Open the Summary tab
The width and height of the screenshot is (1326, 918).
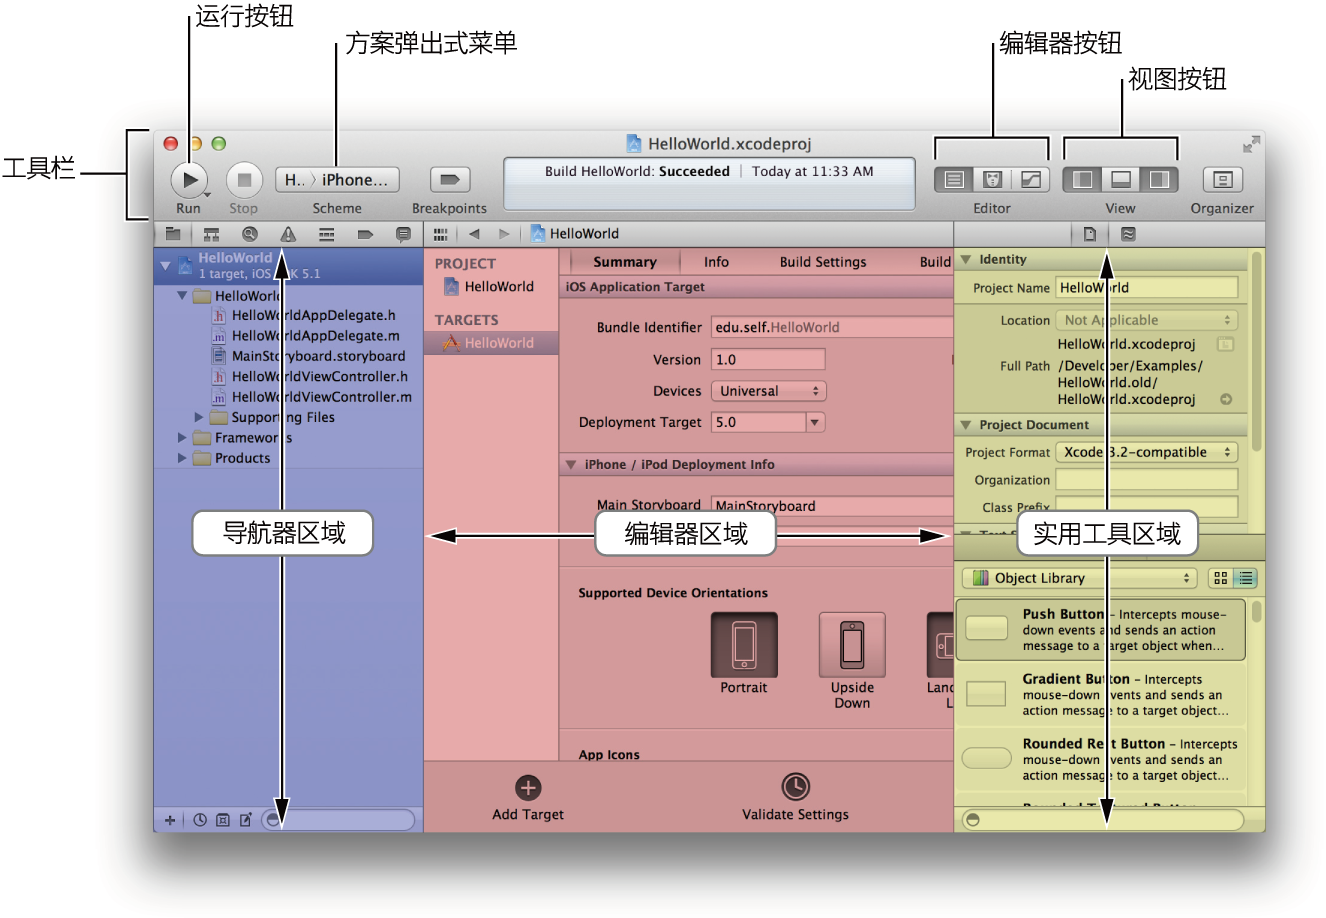[x=625, y=262]
